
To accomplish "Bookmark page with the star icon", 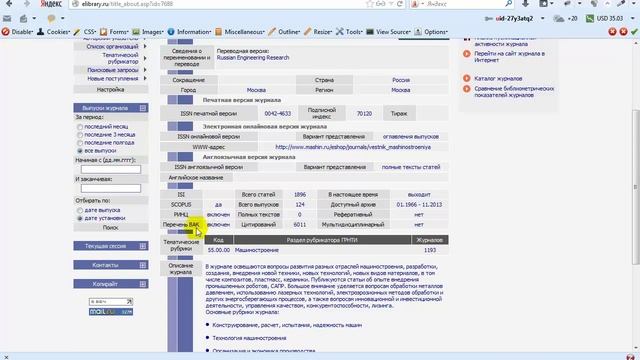I will tap(369, 4).
